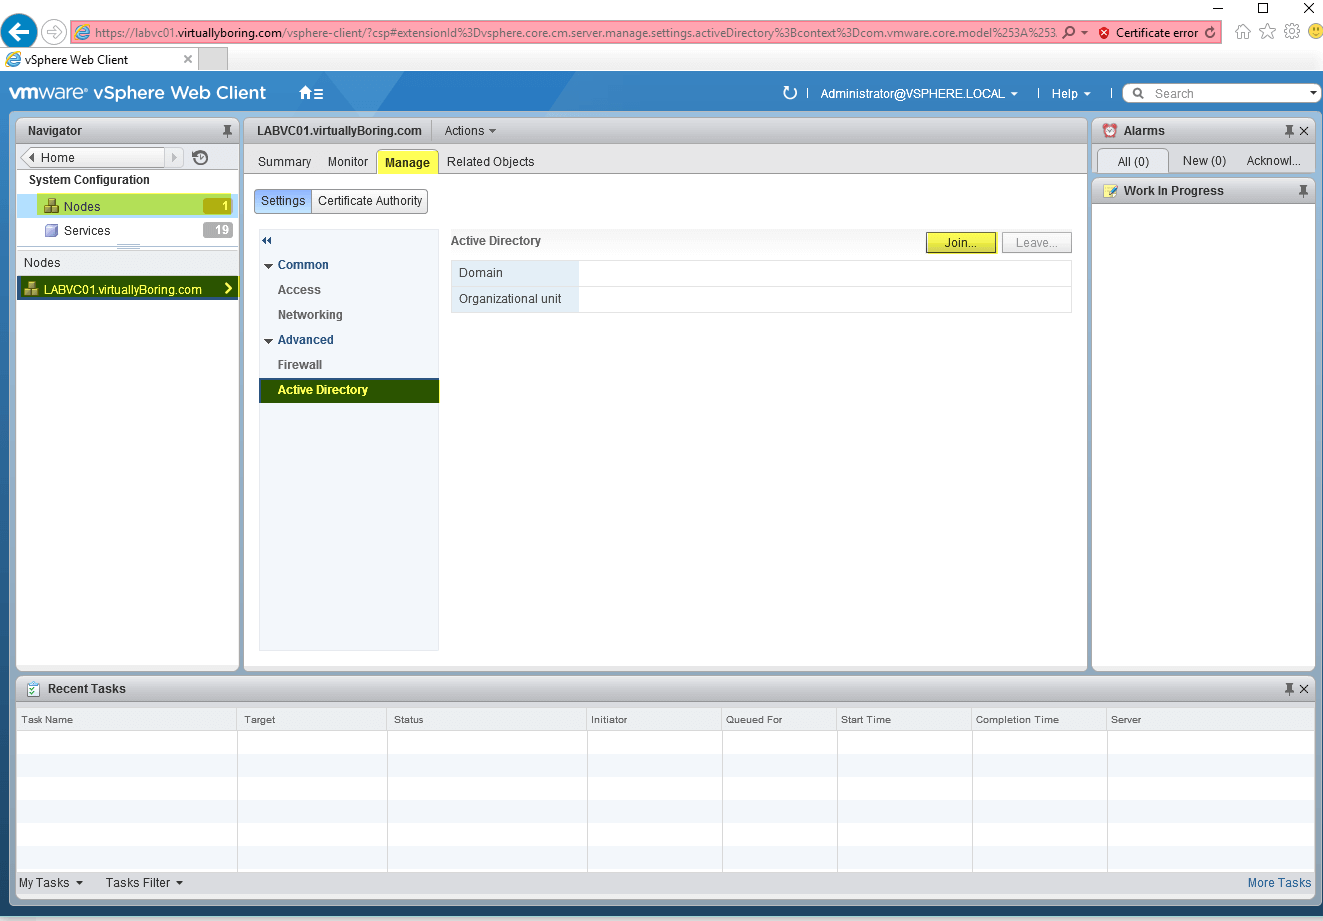
Task: Click the LABVC01 node icon
Action: pyautogui.click(x=31, y=289)
